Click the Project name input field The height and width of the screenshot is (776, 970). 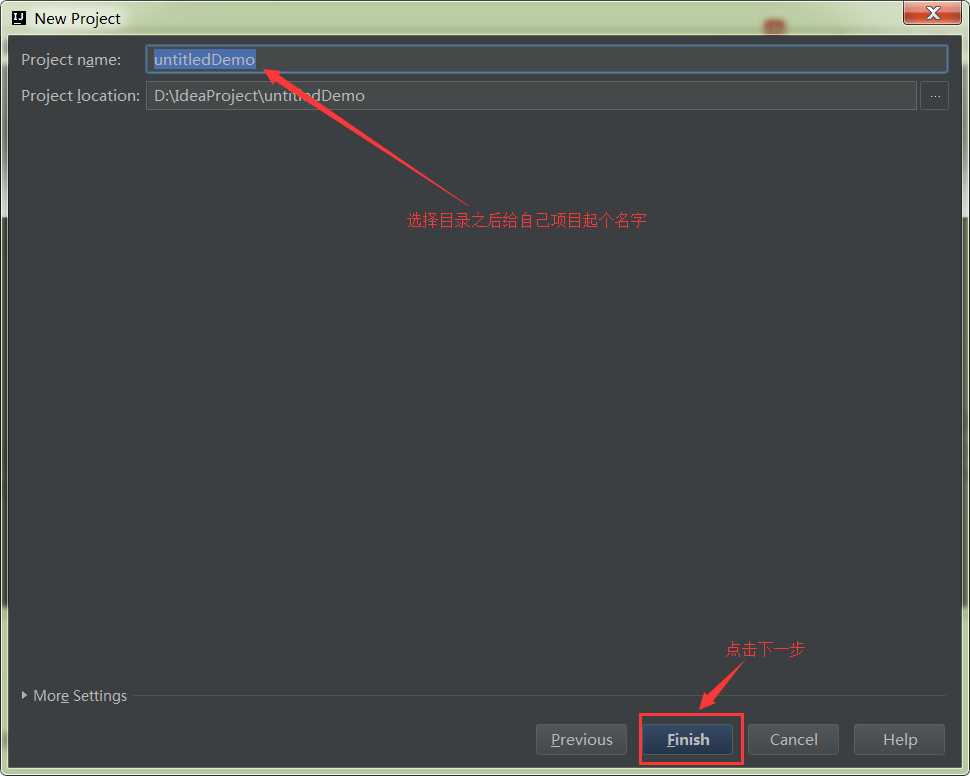[546, 59]
